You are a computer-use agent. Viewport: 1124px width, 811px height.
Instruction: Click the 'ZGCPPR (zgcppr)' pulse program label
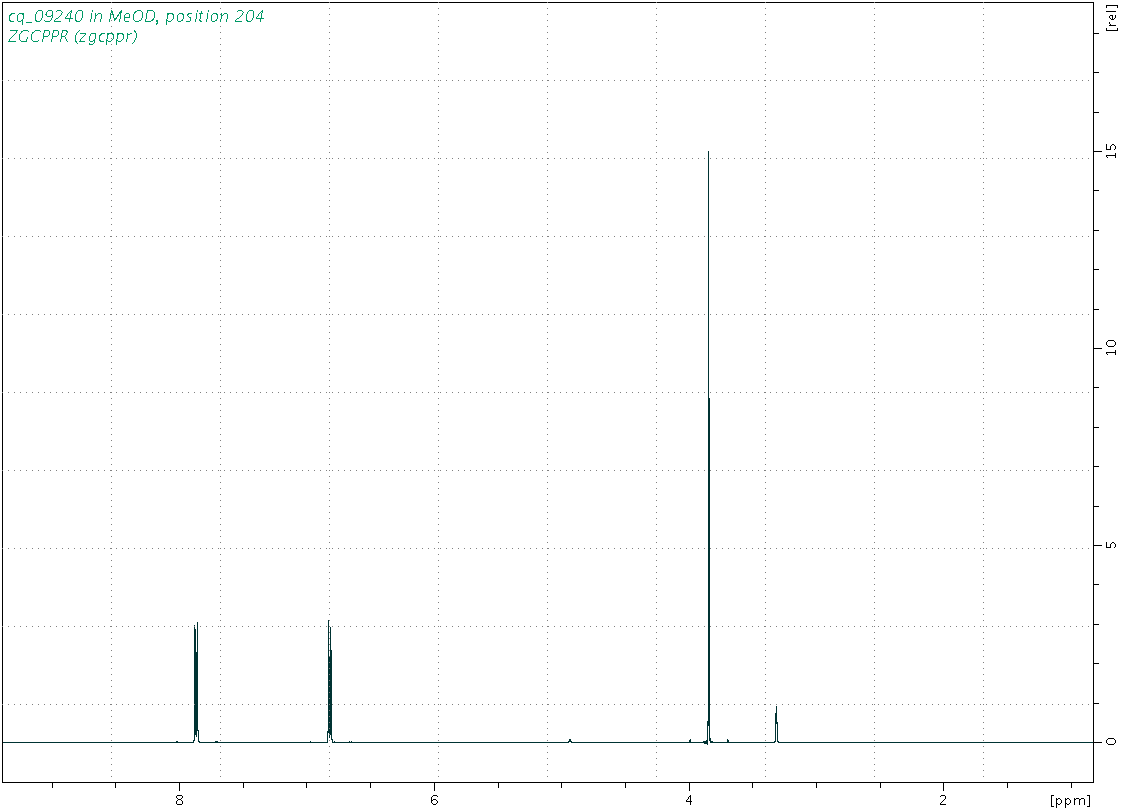(x=72, y=37)
